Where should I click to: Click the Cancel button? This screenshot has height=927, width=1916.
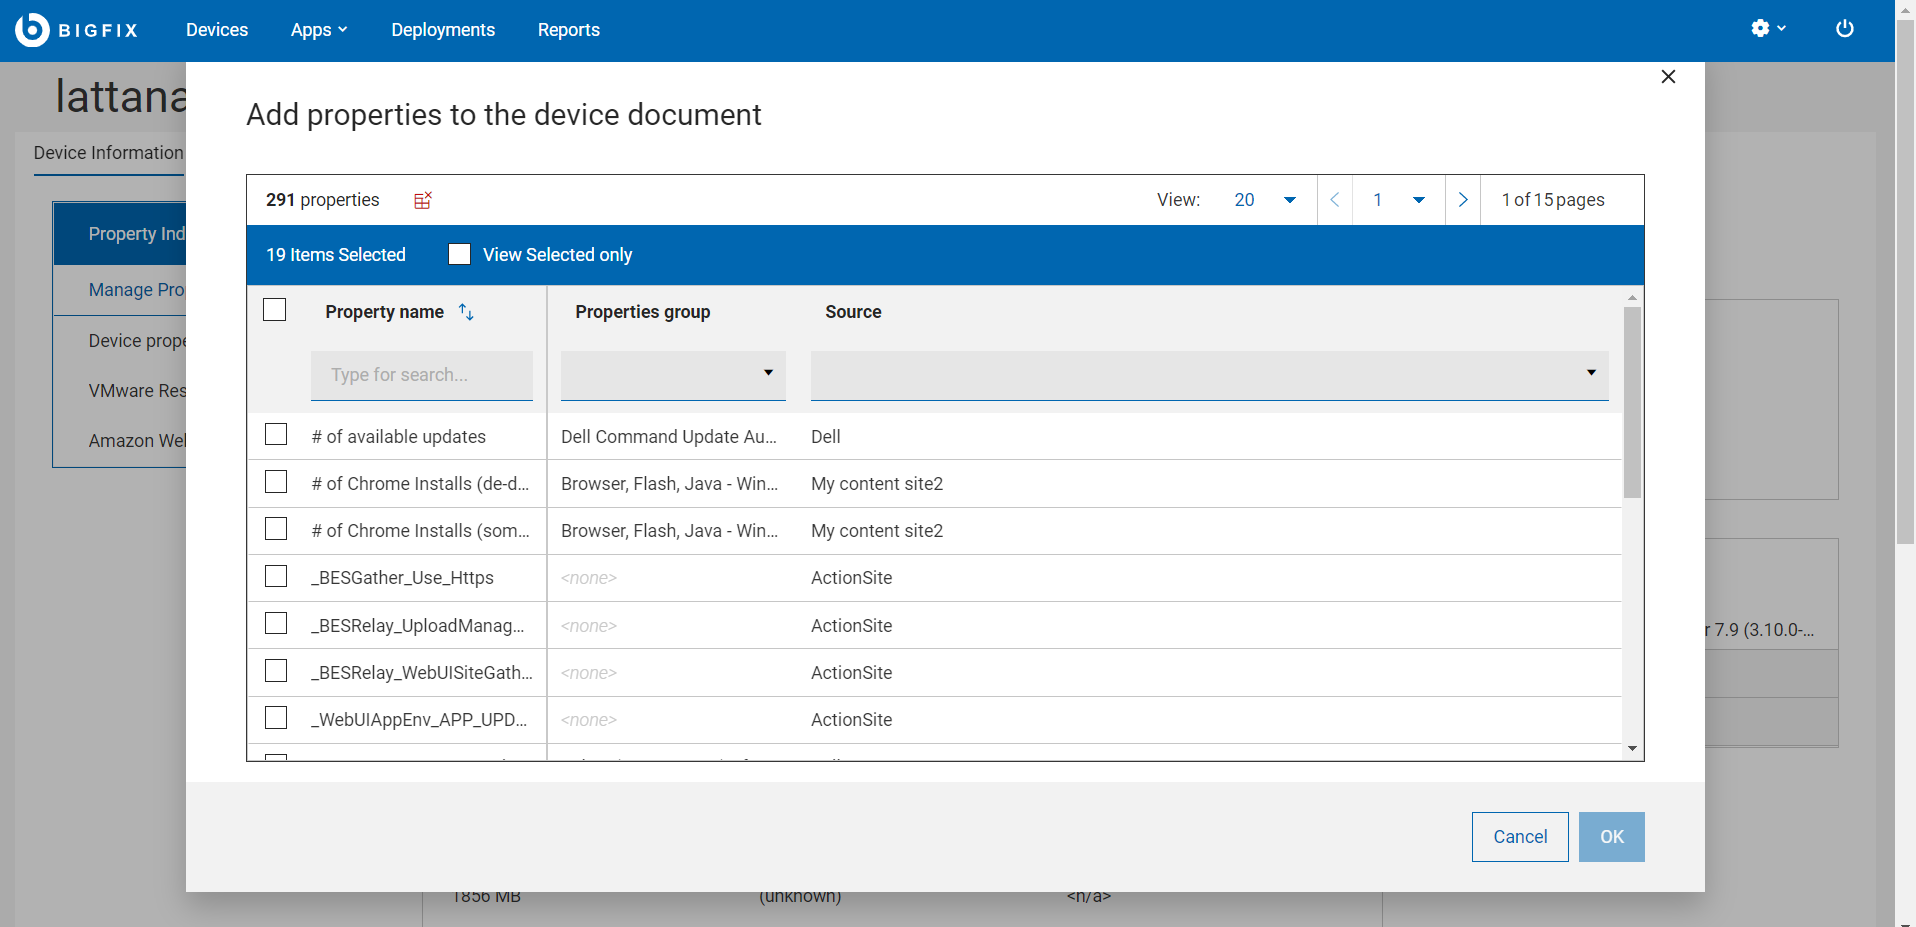tap(1519, 837)
